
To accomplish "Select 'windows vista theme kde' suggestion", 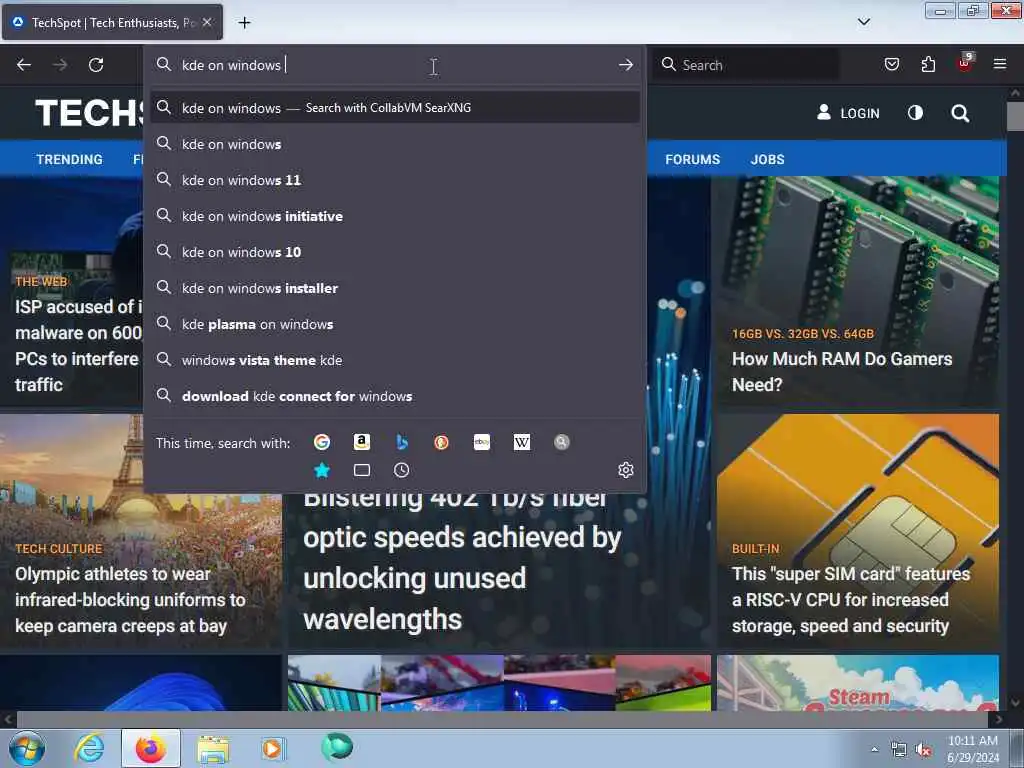I will (395, 360).
